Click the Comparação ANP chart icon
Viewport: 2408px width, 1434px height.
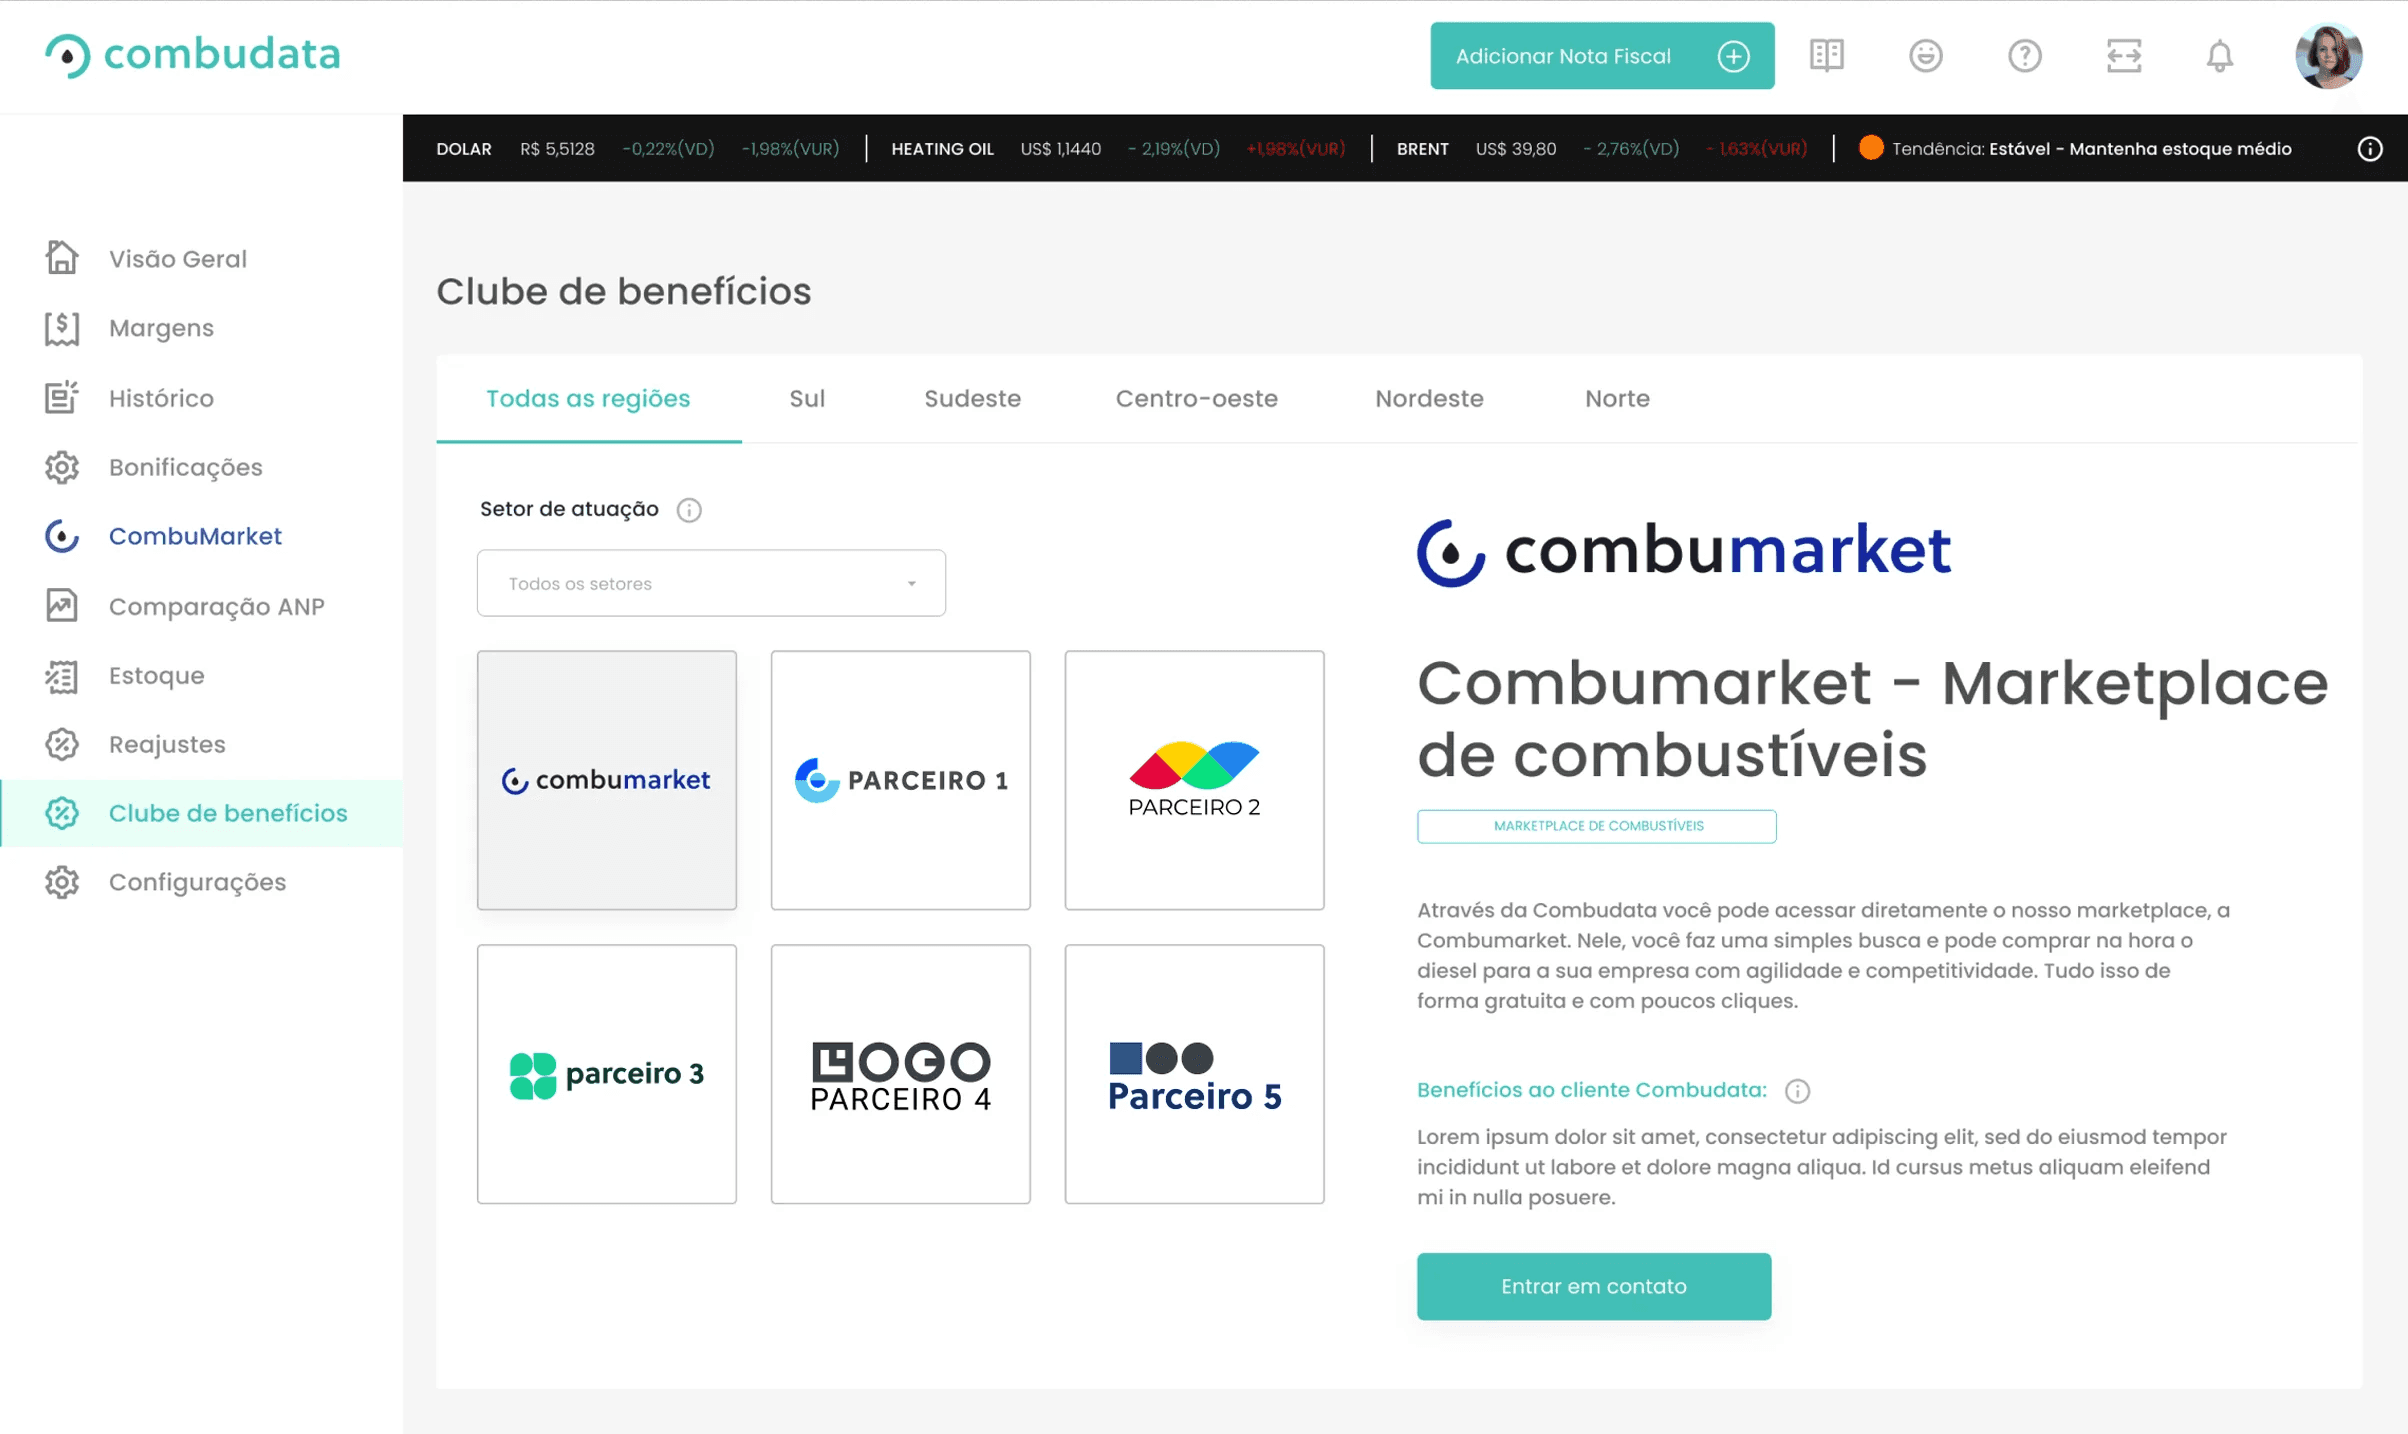tap(61, 606)
